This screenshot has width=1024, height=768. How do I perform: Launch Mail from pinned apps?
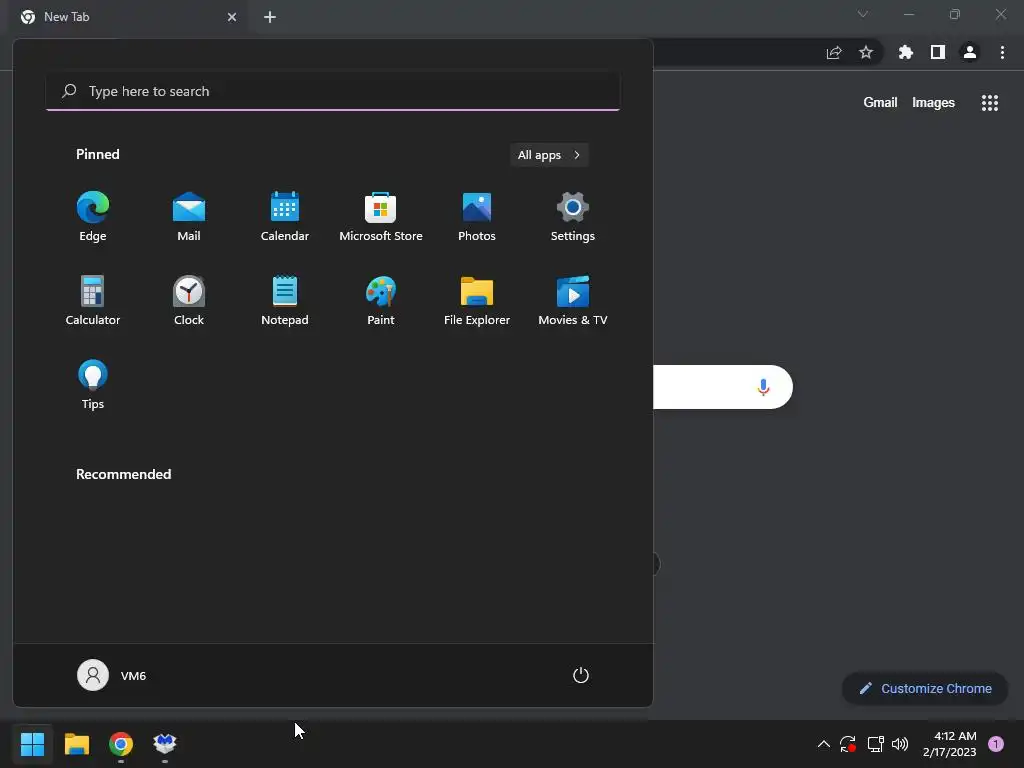click(x=189, y=217)
